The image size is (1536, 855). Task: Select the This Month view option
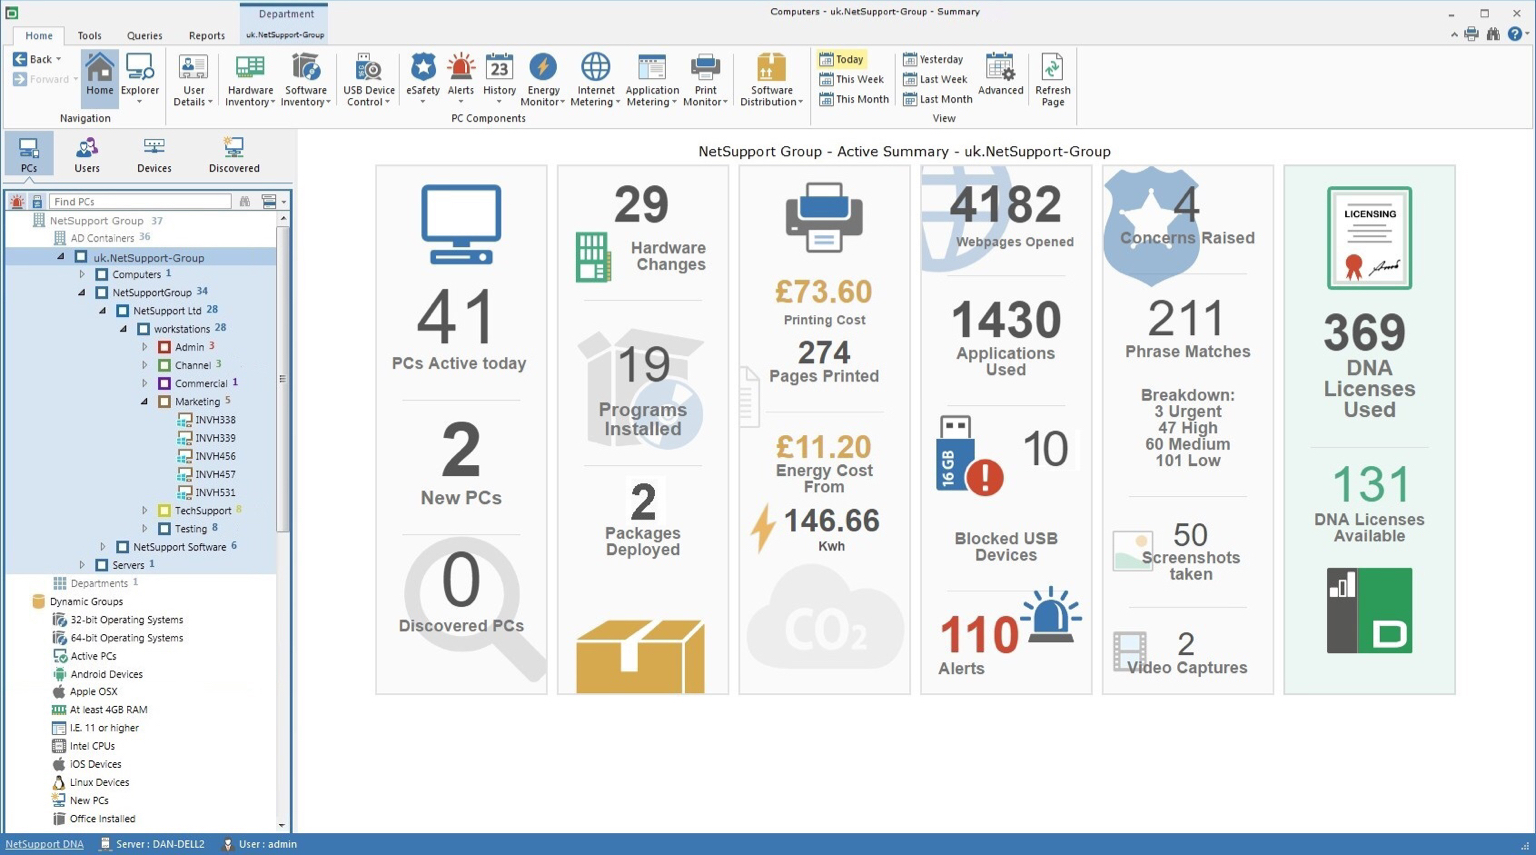854,99
